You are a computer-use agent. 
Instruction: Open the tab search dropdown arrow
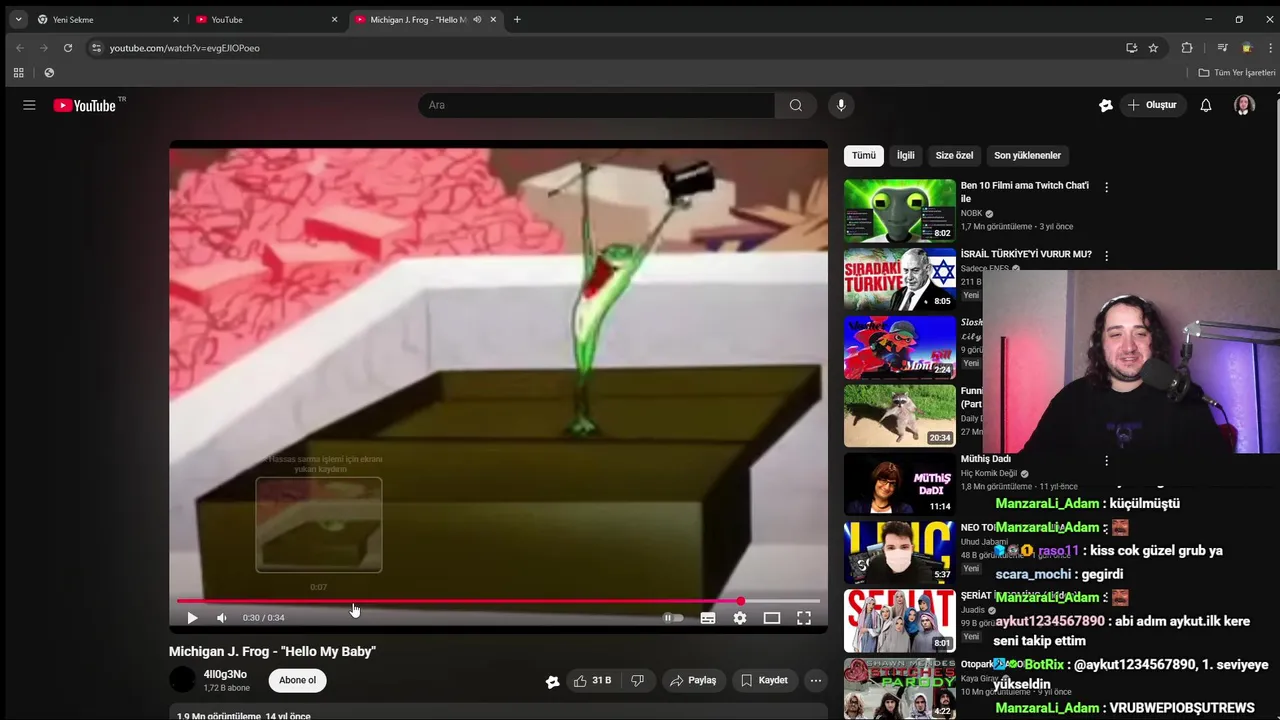[18, 19]
